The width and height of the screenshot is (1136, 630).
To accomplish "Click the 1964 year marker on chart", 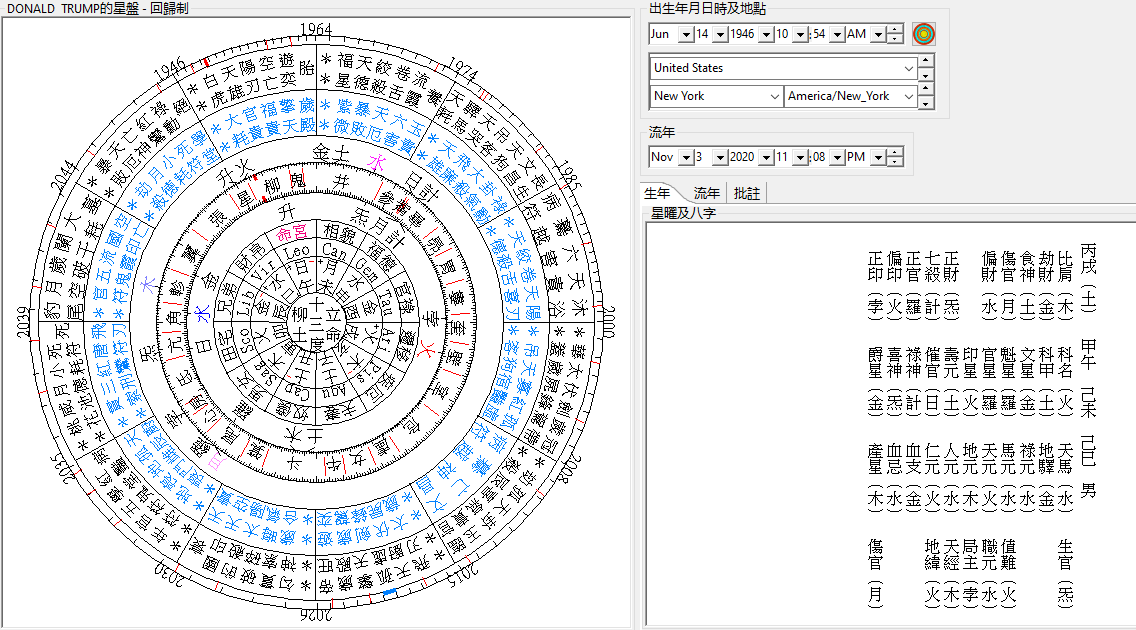I will 316,30.
